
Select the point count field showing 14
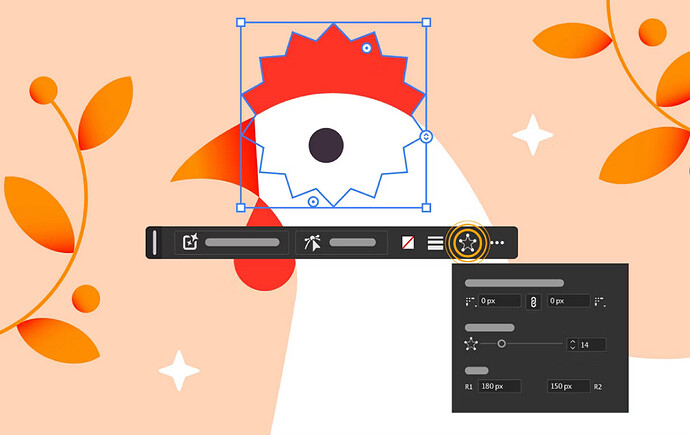[x=592, y=345]
